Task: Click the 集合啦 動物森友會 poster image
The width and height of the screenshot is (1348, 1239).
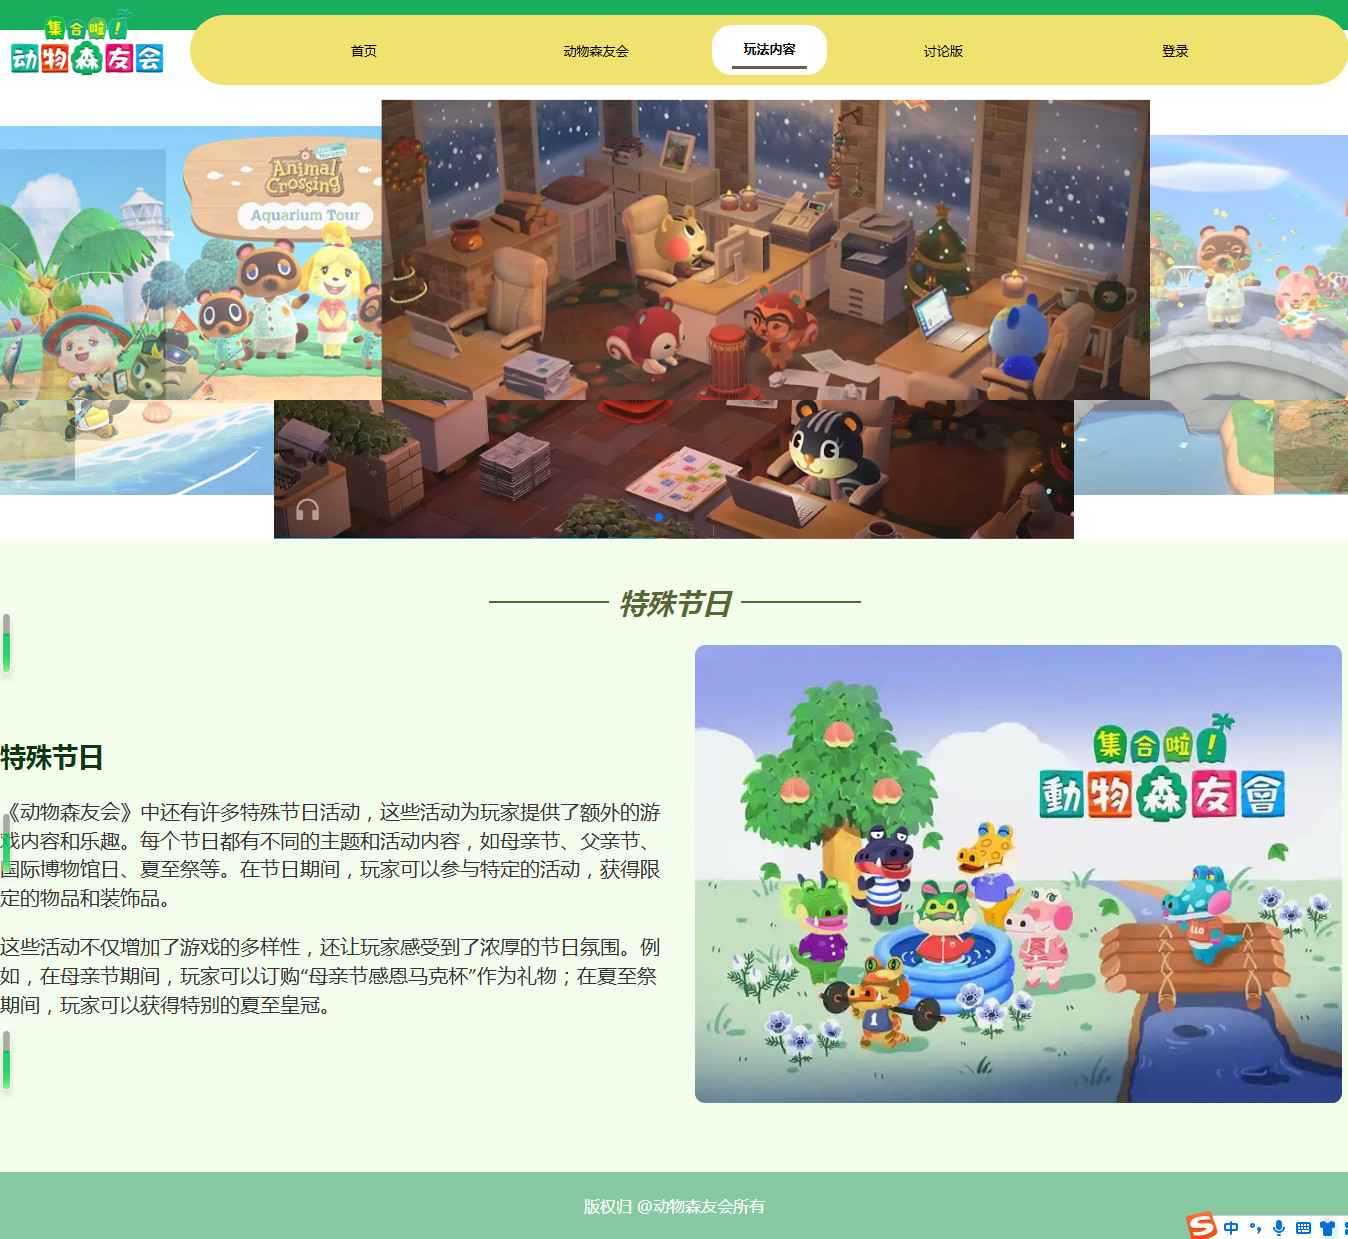Action: coord(1018,873)
